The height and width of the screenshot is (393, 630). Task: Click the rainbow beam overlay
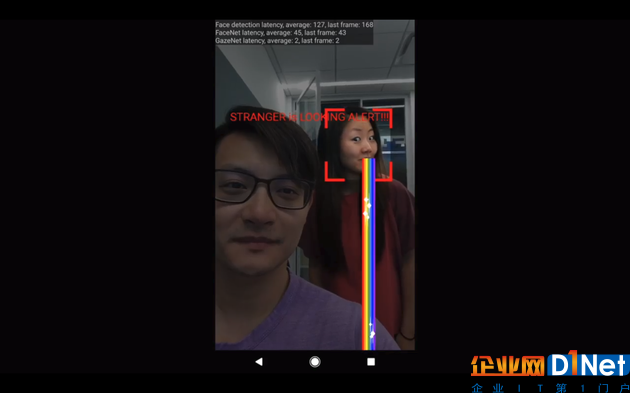(x=369, y=254)
